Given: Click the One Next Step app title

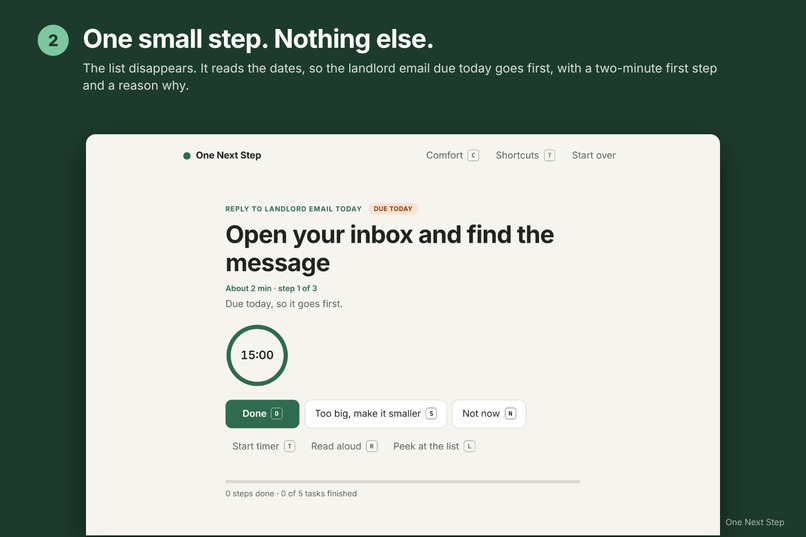Looking at the screenshot, I should (228, 155).
